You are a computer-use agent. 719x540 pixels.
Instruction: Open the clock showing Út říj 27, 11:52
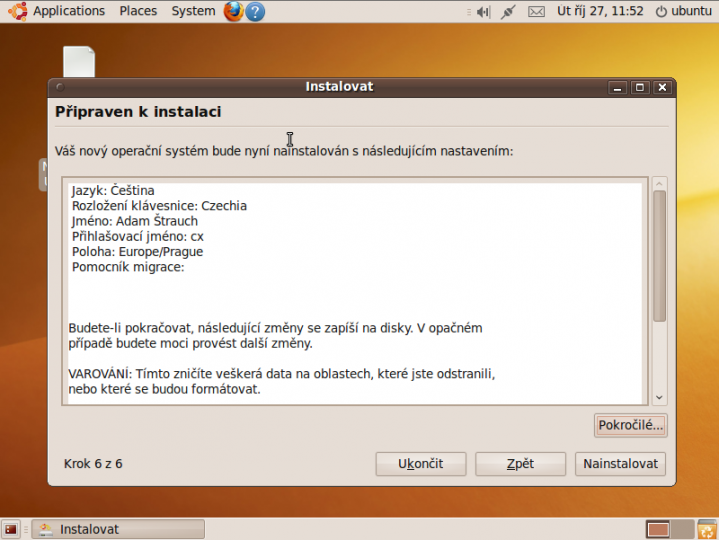pyautogui.click(x=600, y=11)
